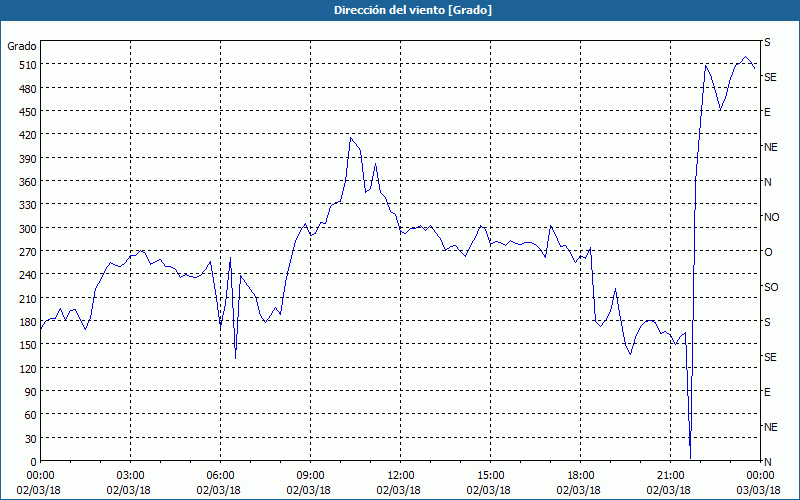Select the "15:00" time axis label
800x500 pixels.
coord(490,476)
